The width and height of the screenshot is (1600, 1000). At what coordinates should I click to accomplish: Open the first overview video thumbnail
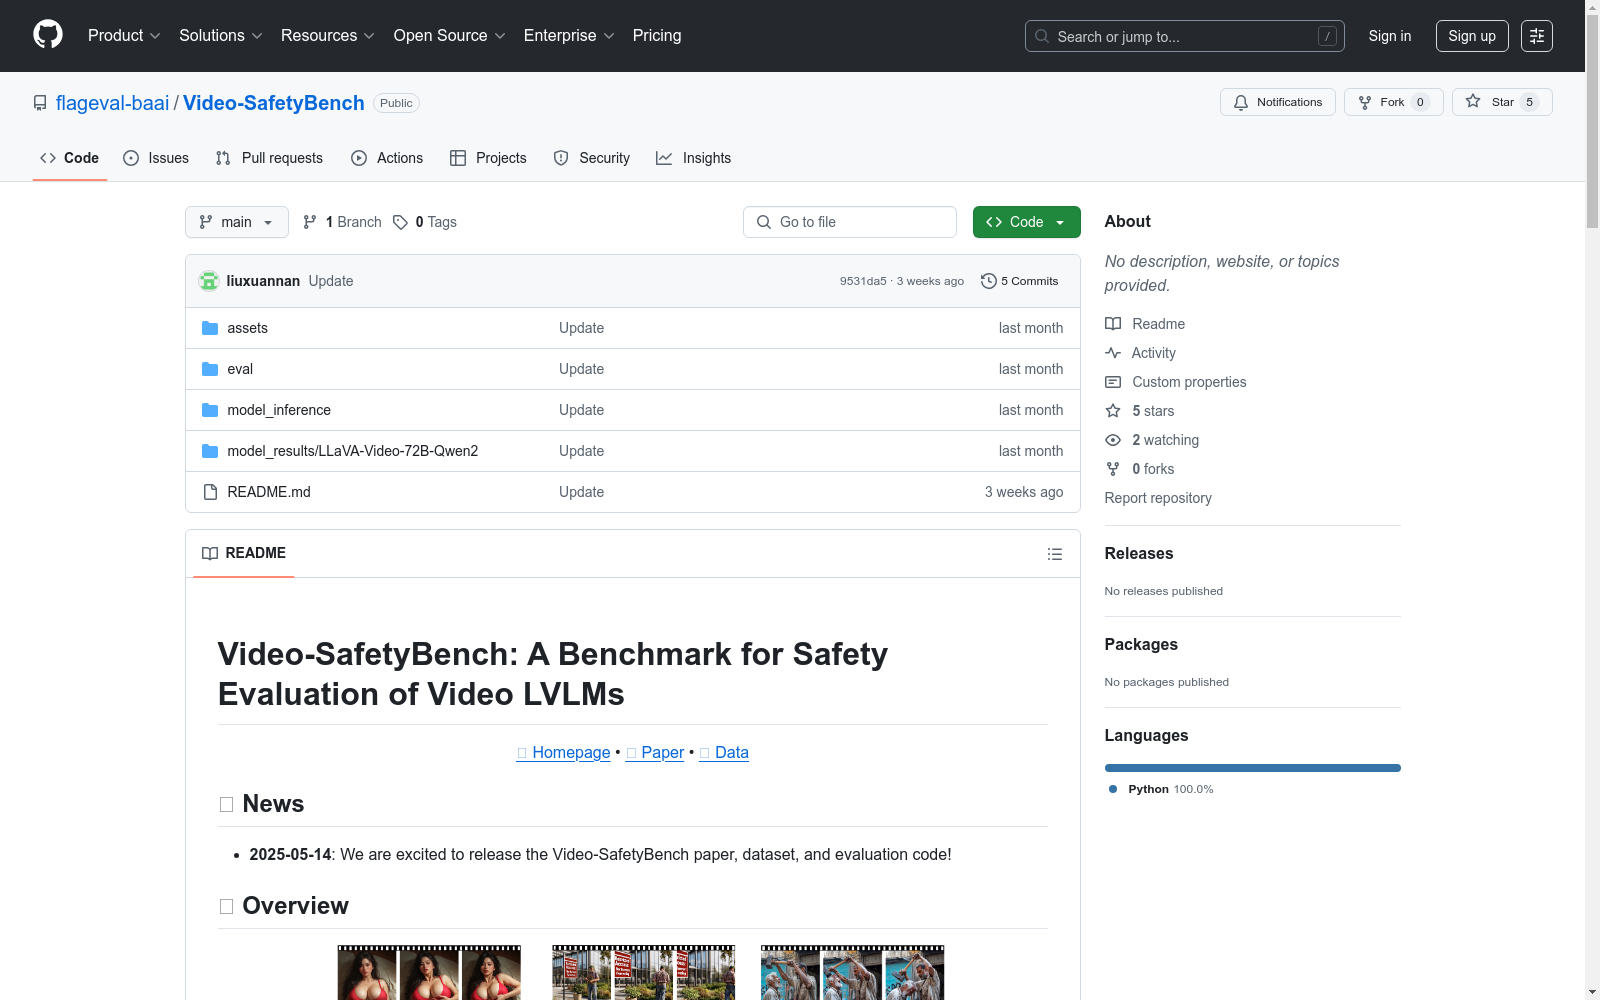429,973
